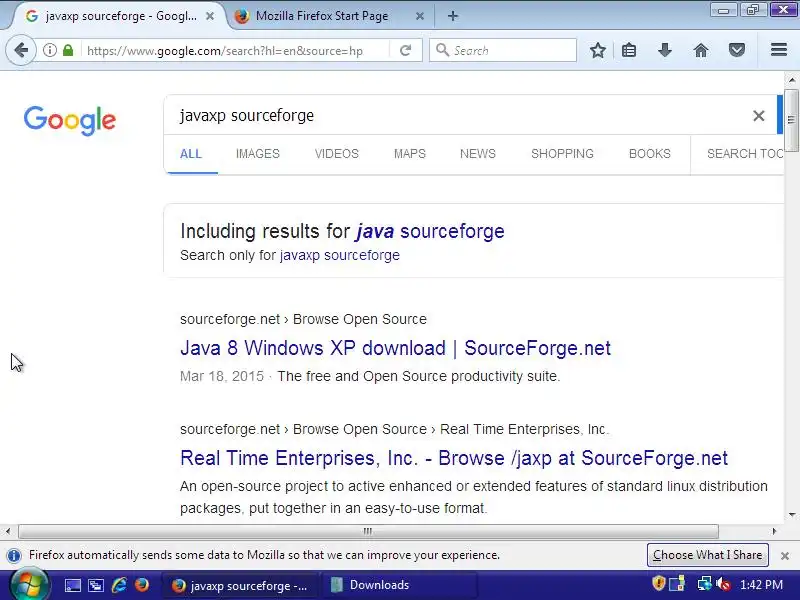
Task: Reload the page with refresh icon
Action: [x=406, y=50]
